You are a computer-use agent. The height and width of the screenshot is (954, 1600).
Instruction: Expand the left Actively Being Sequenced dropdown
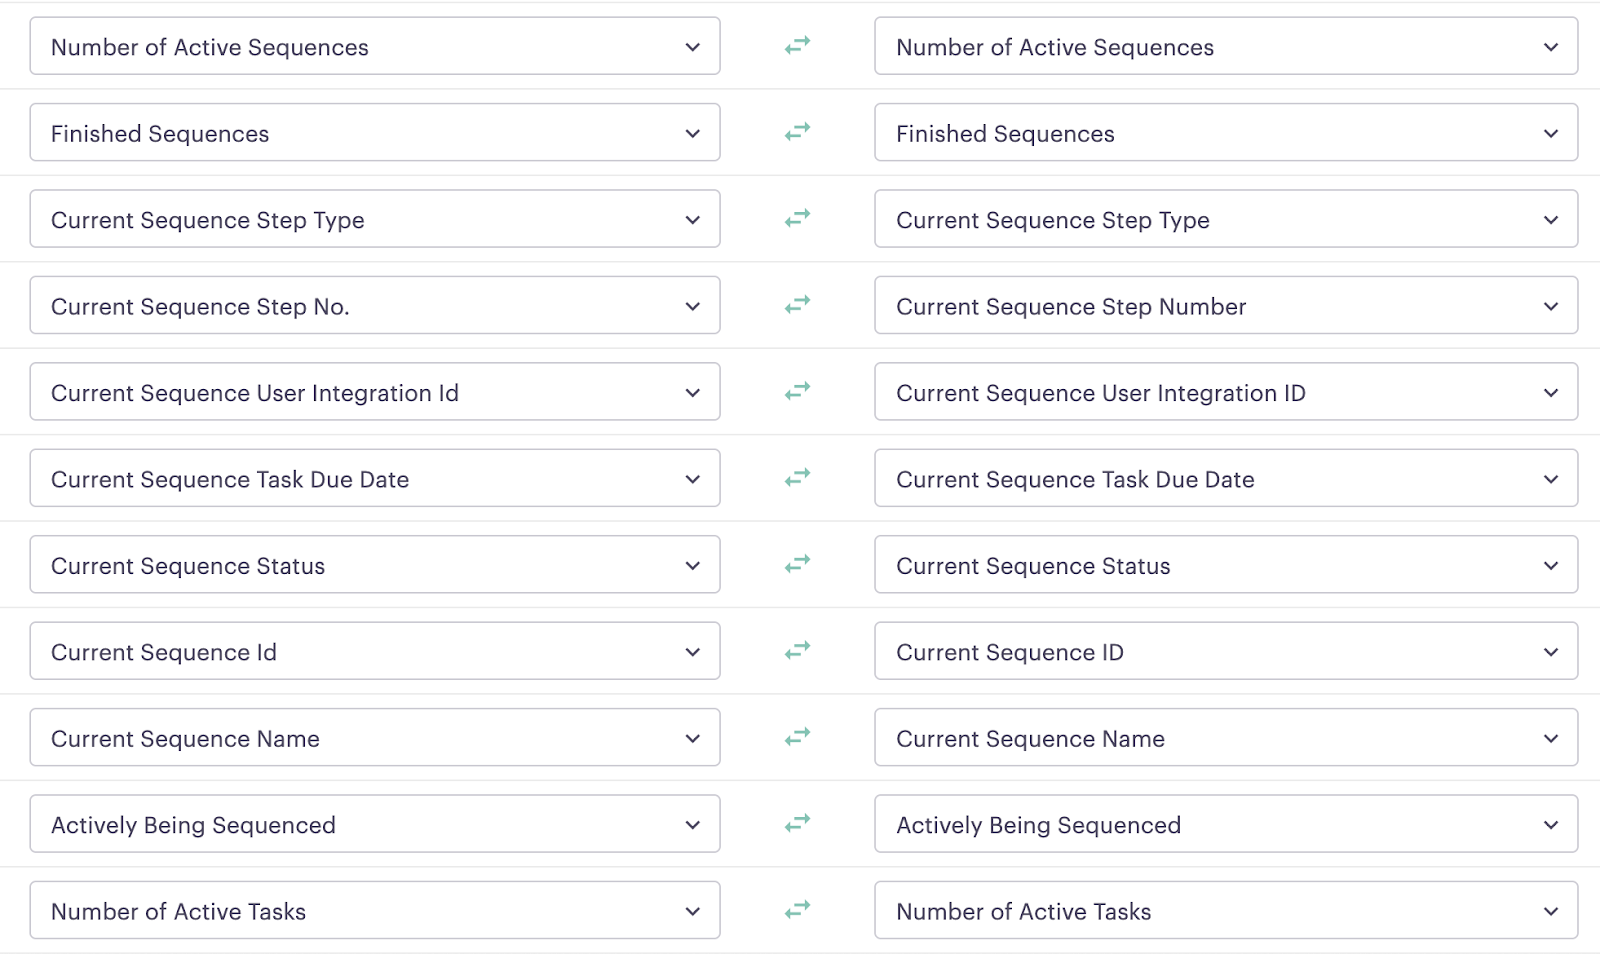click(692, 823)
